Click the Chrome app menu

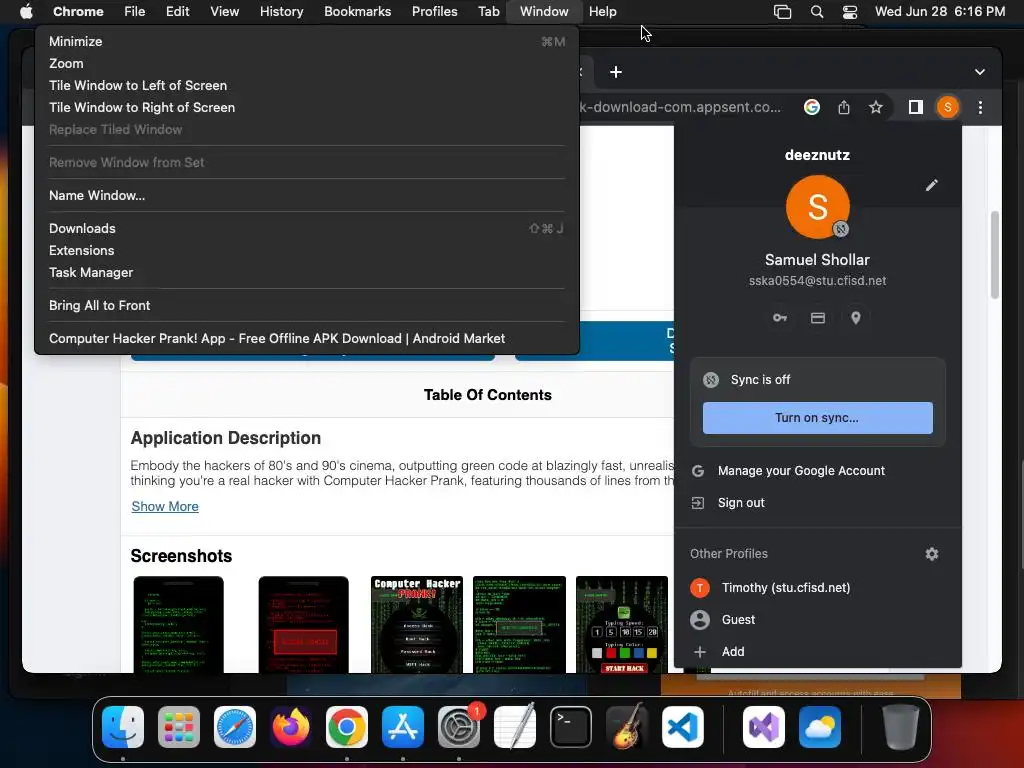point(78,11)
